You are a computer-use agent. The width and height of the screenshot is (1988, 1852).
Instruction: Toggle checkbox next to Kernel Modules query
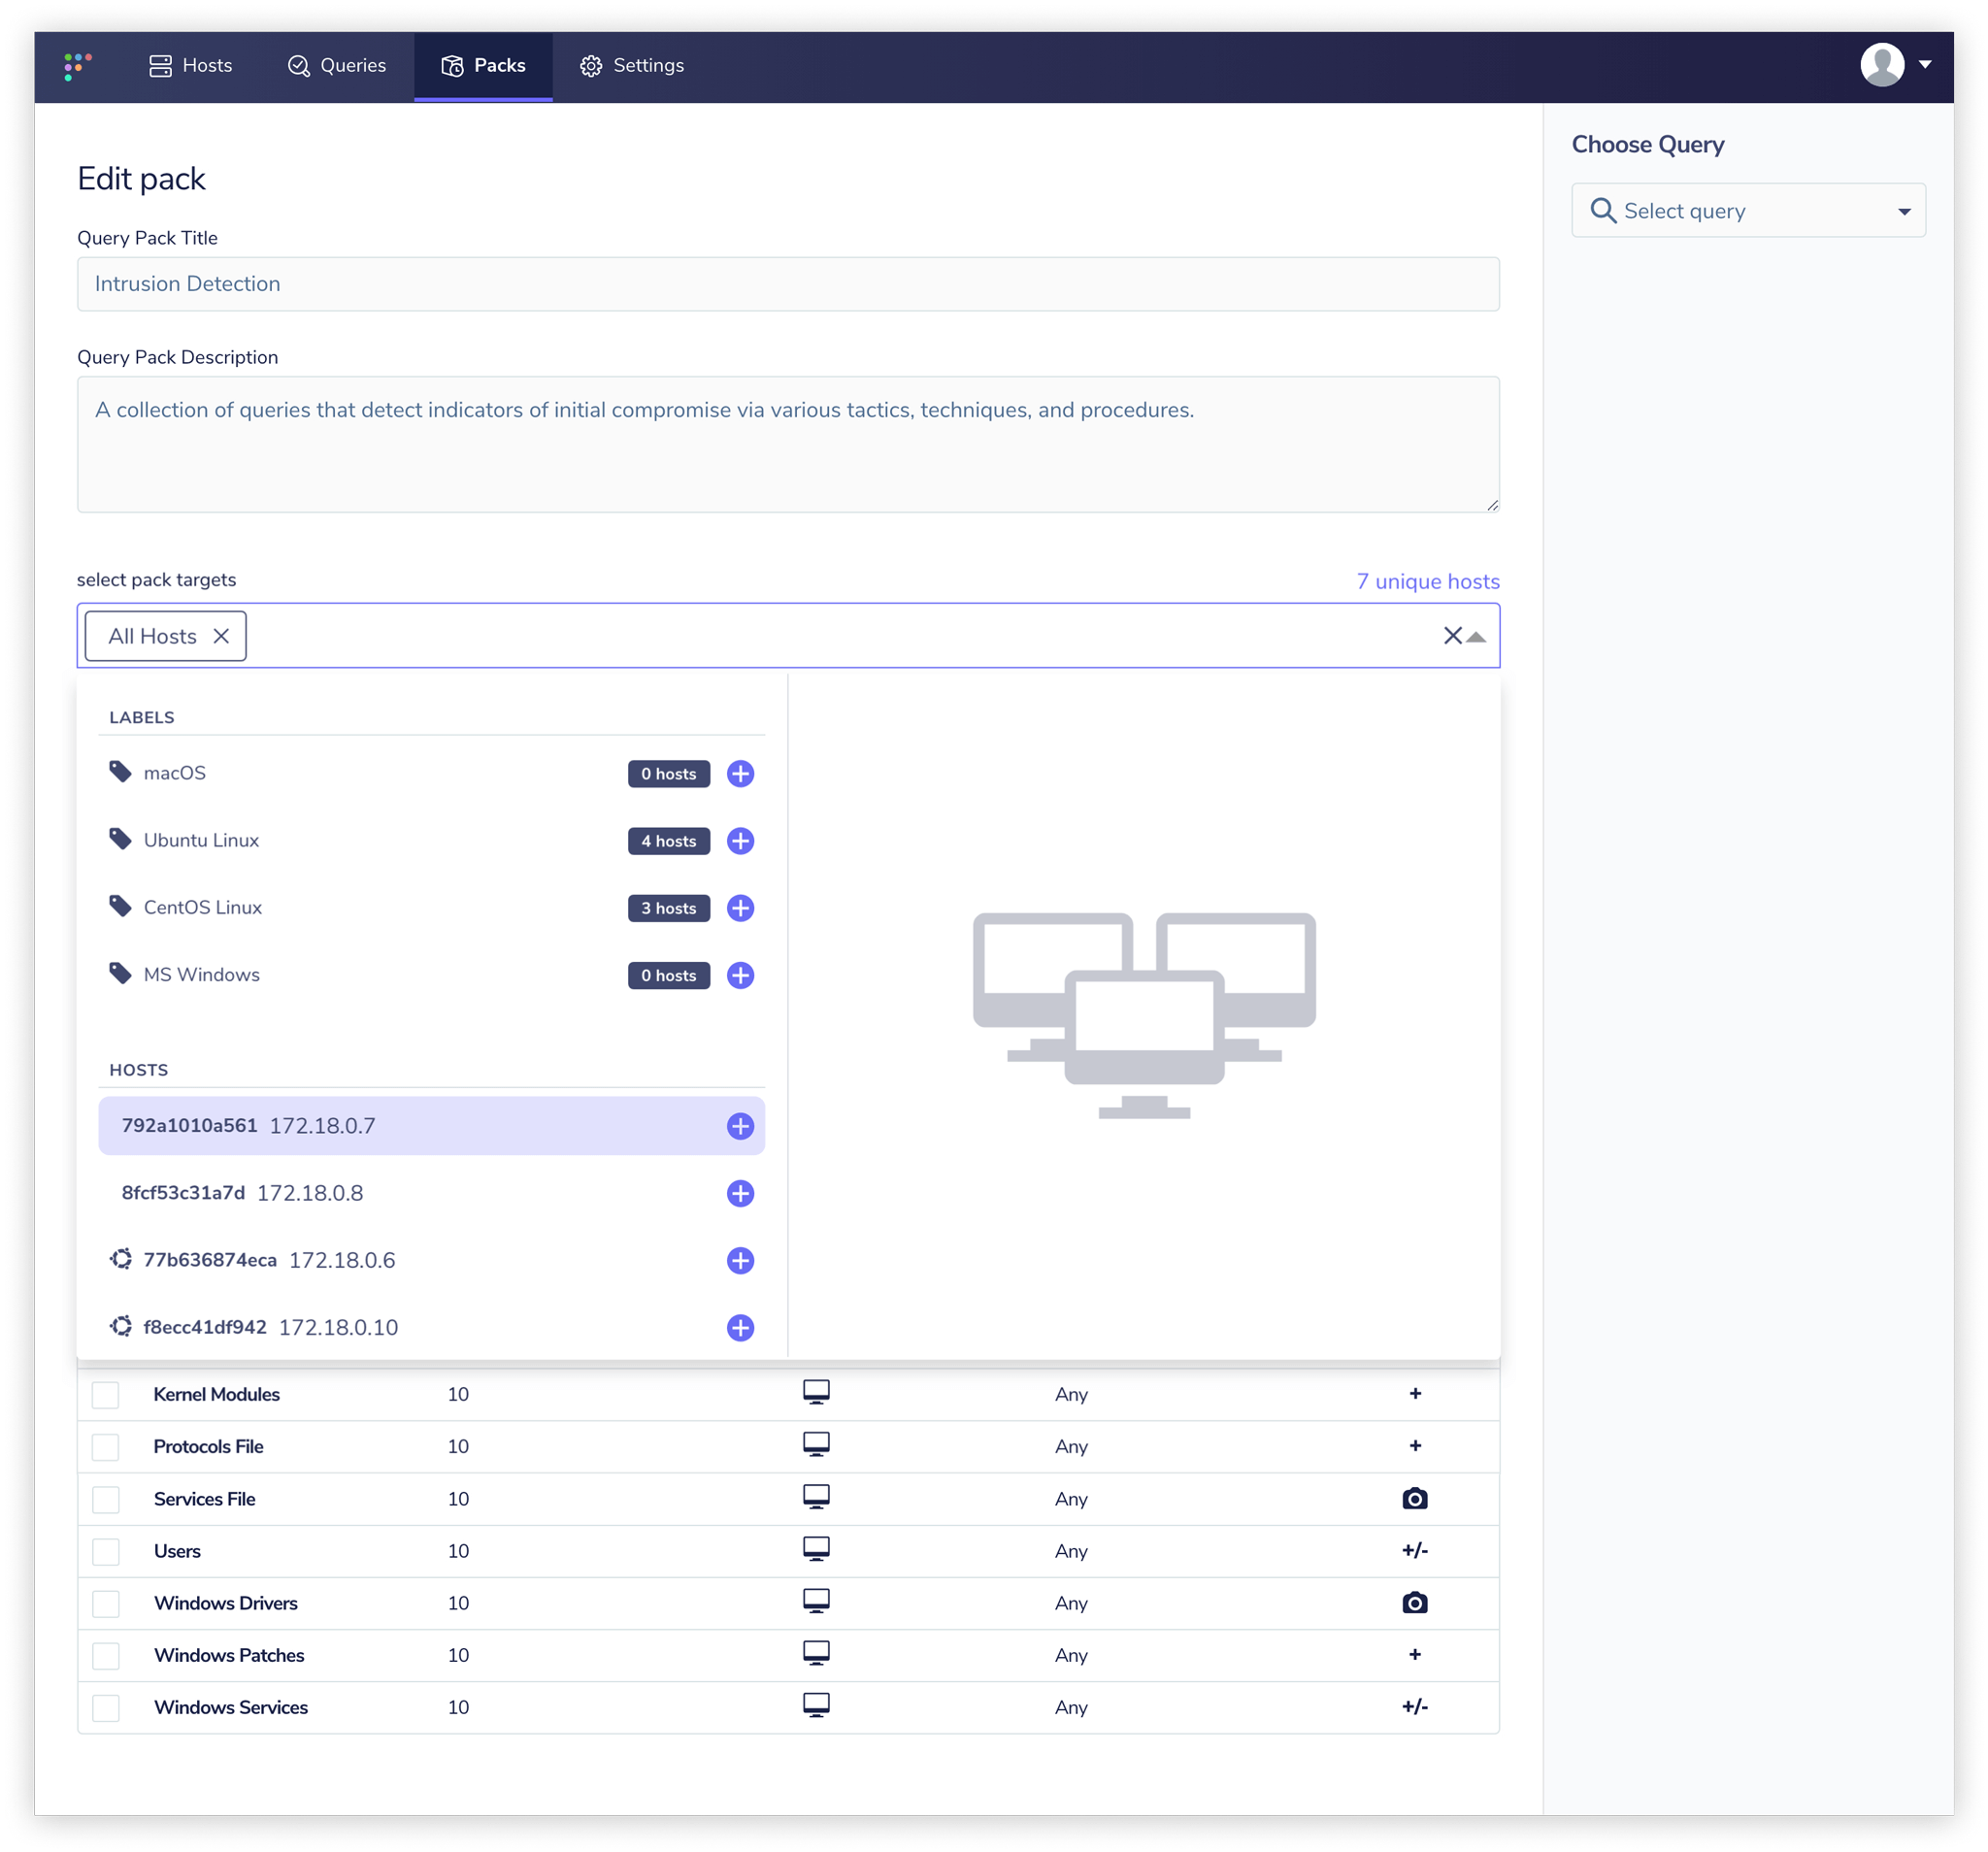tap(110, 1394)
